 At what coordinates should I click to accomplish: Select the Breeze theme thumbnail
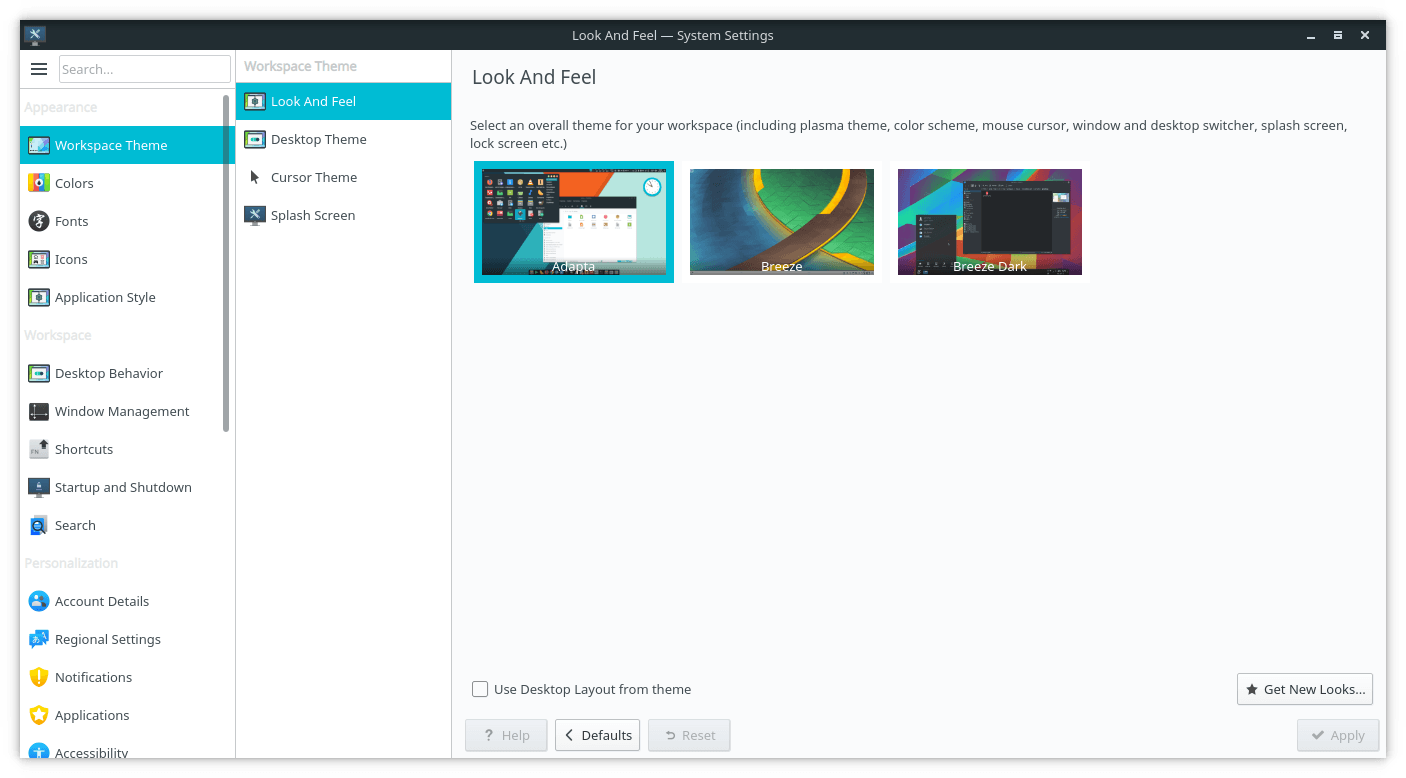click(x=782, y=222)
